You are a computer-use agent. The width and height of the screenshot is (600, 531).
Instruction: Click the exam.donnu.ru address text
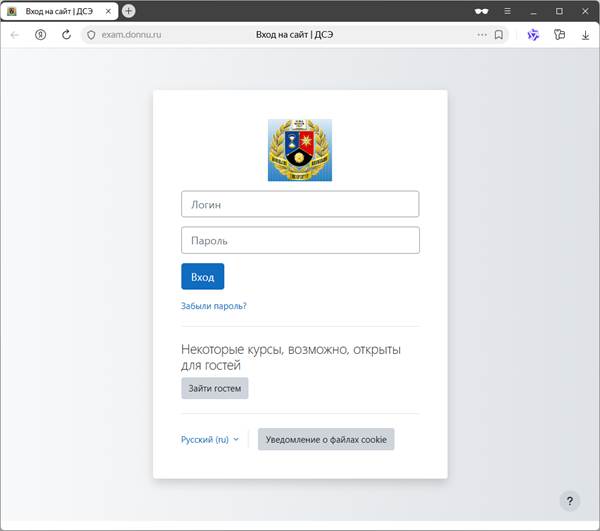131,35
